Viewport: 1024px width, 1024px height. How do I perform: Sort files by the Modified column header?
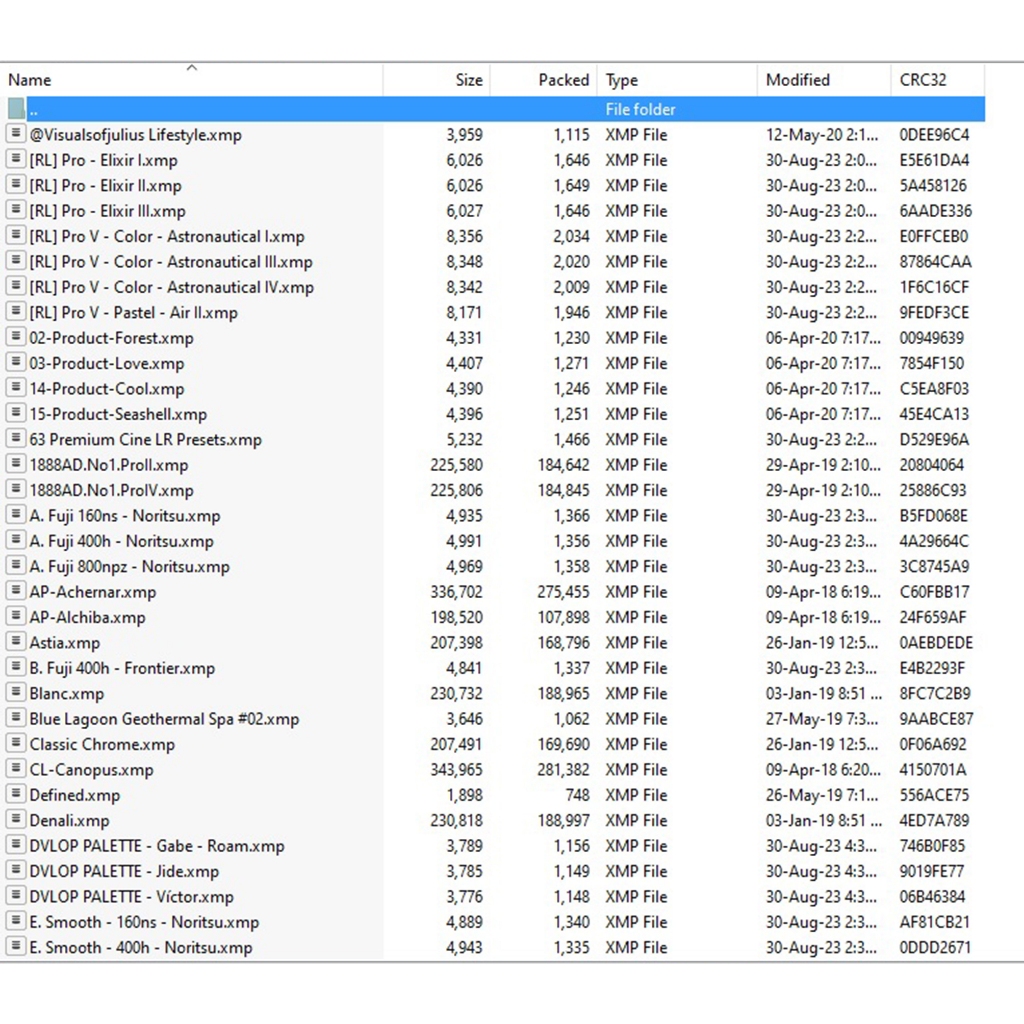point(797,80)
